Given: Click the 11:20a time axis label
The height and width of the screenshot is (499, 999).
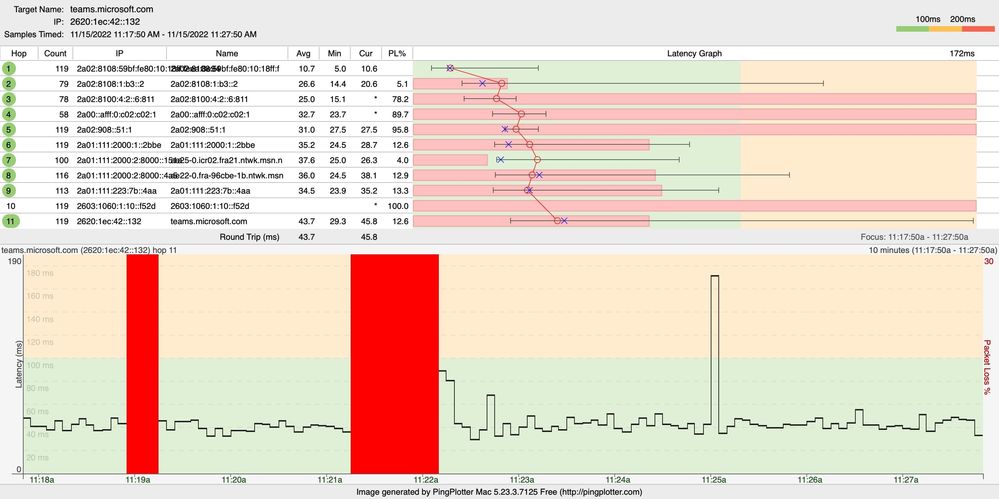Looking at the screenshot, I should click(x=234, y=480).
